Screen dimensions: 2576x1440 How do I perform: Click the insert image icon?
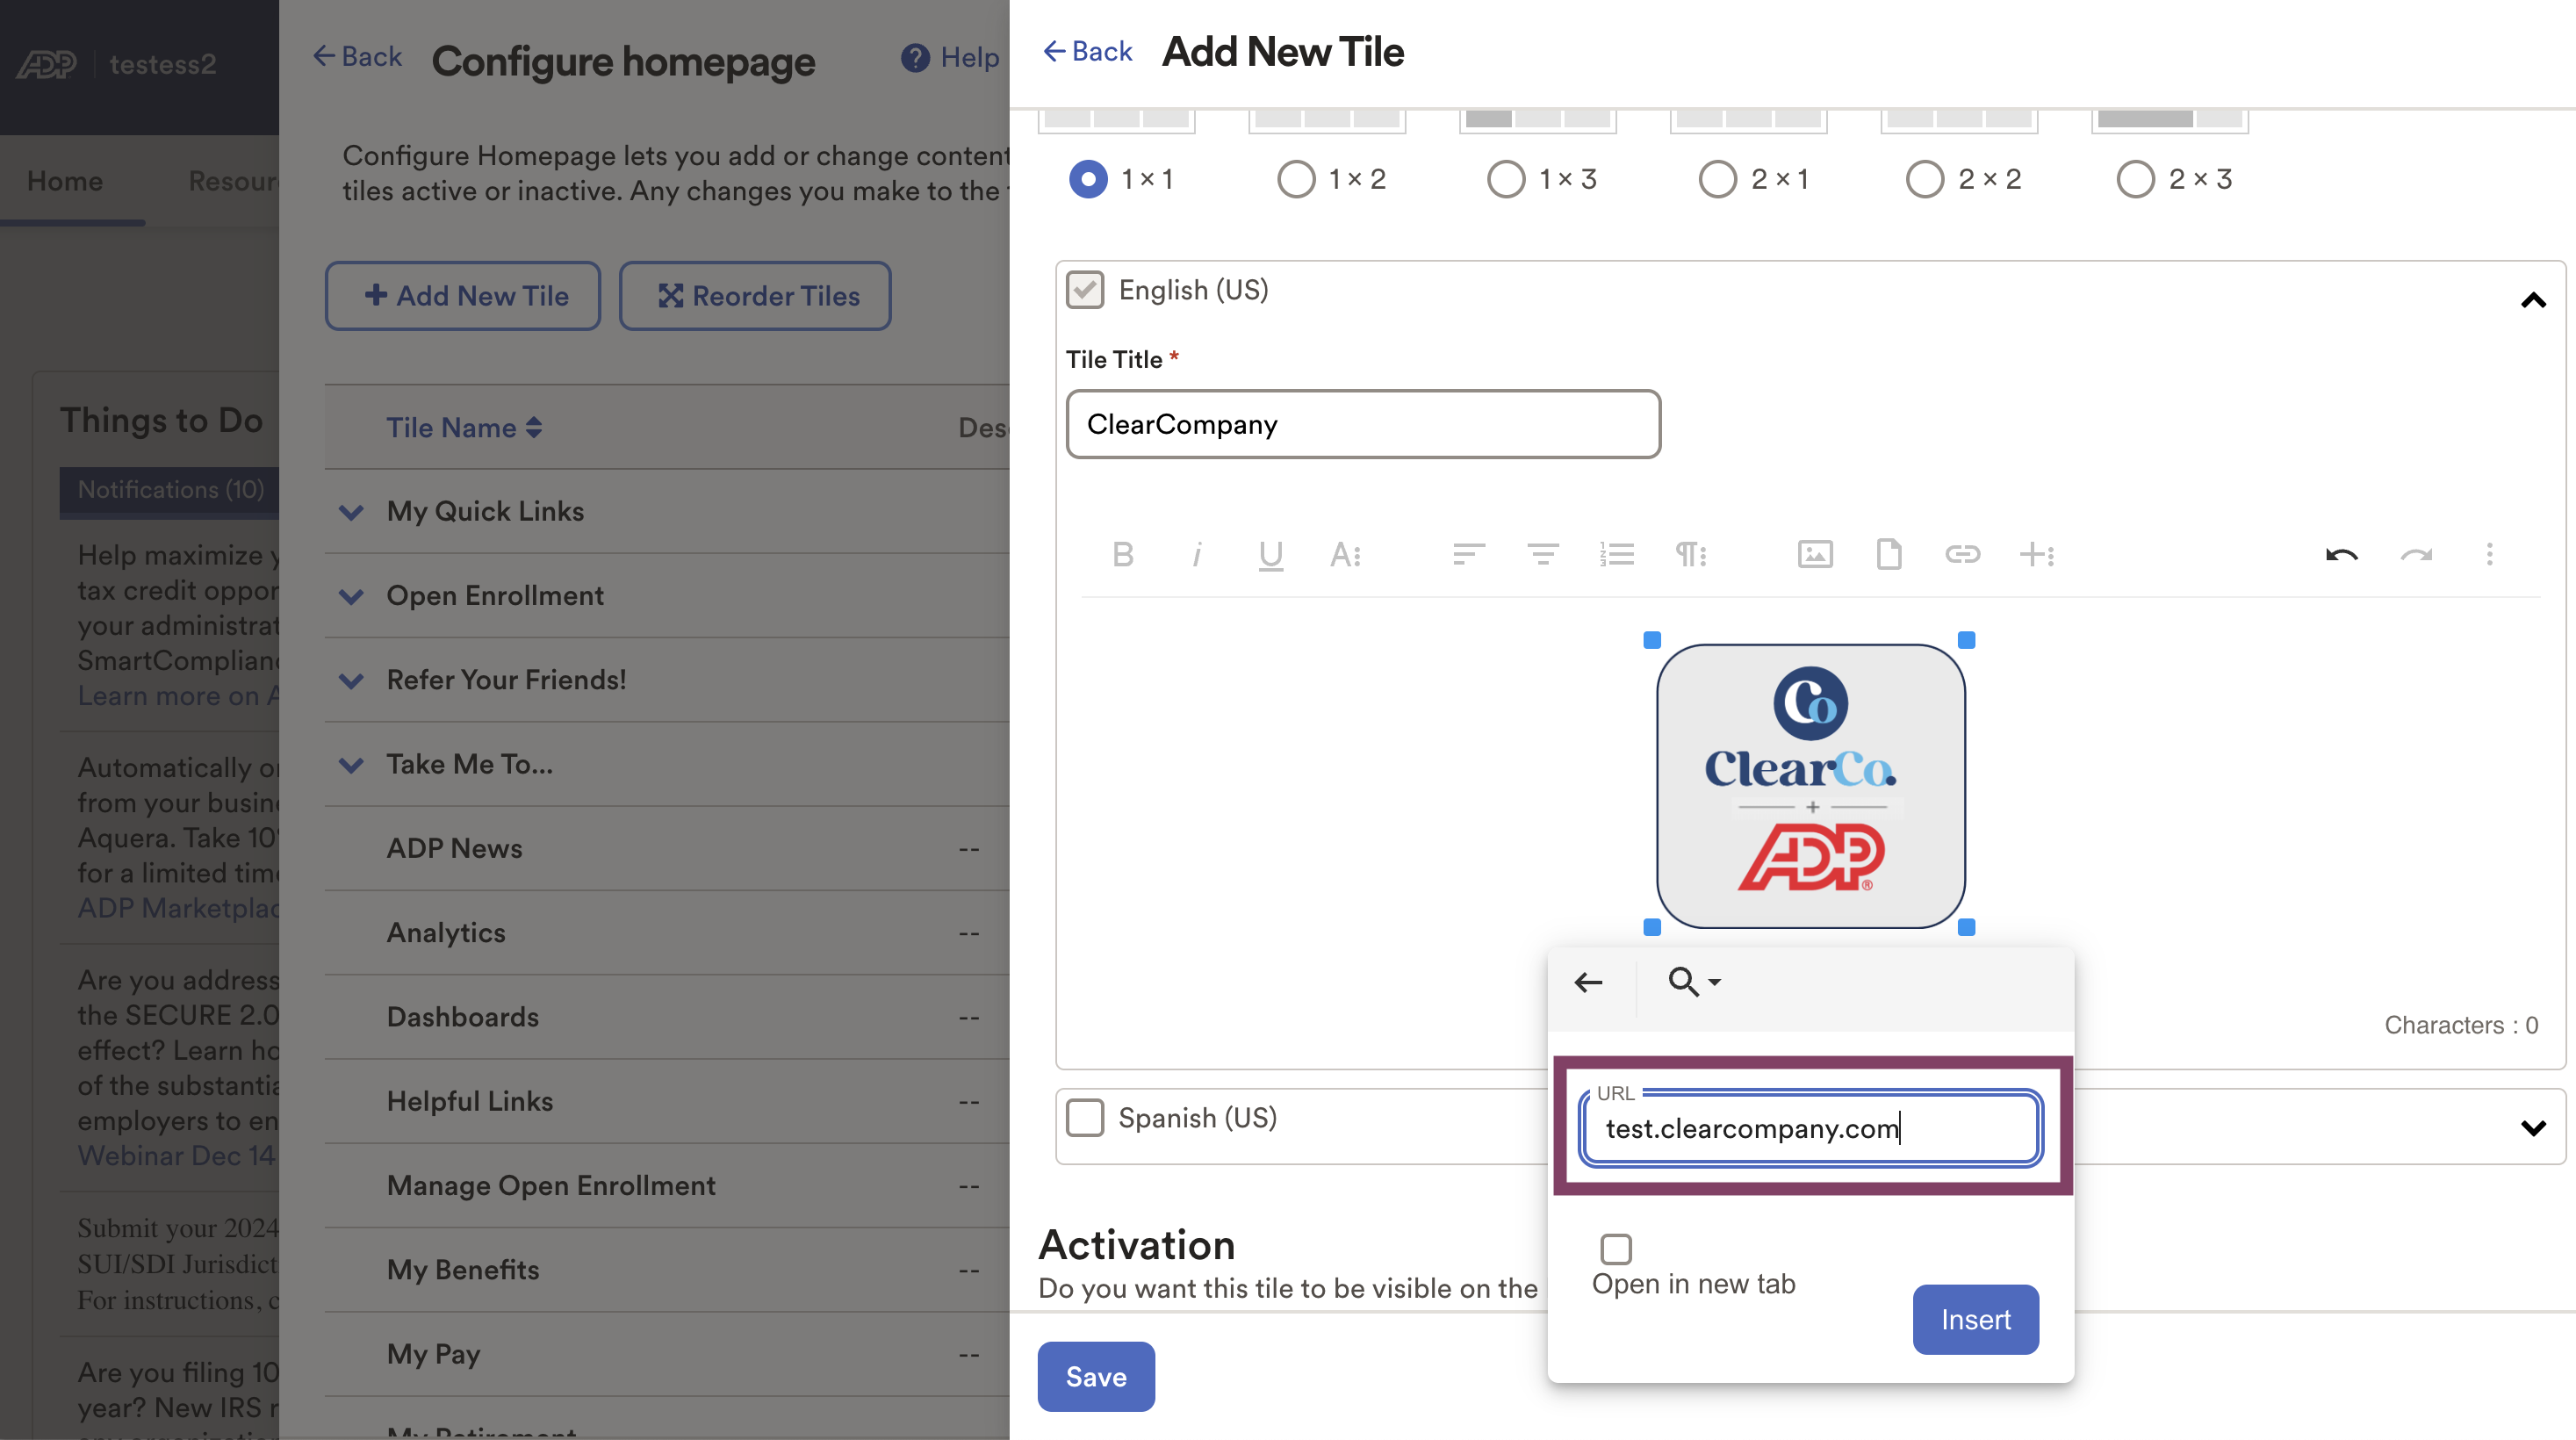(x=1815, y=554)
